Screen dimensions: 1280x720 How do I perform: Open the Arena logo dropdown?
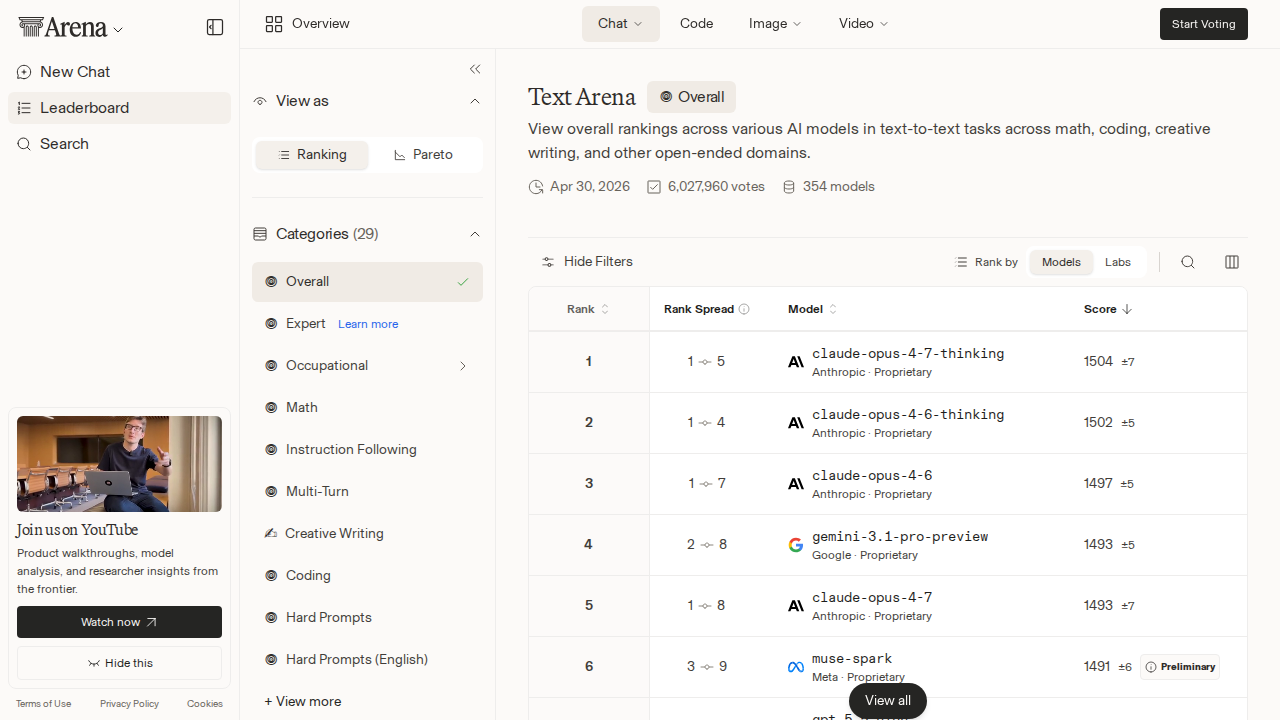[118, 30]
